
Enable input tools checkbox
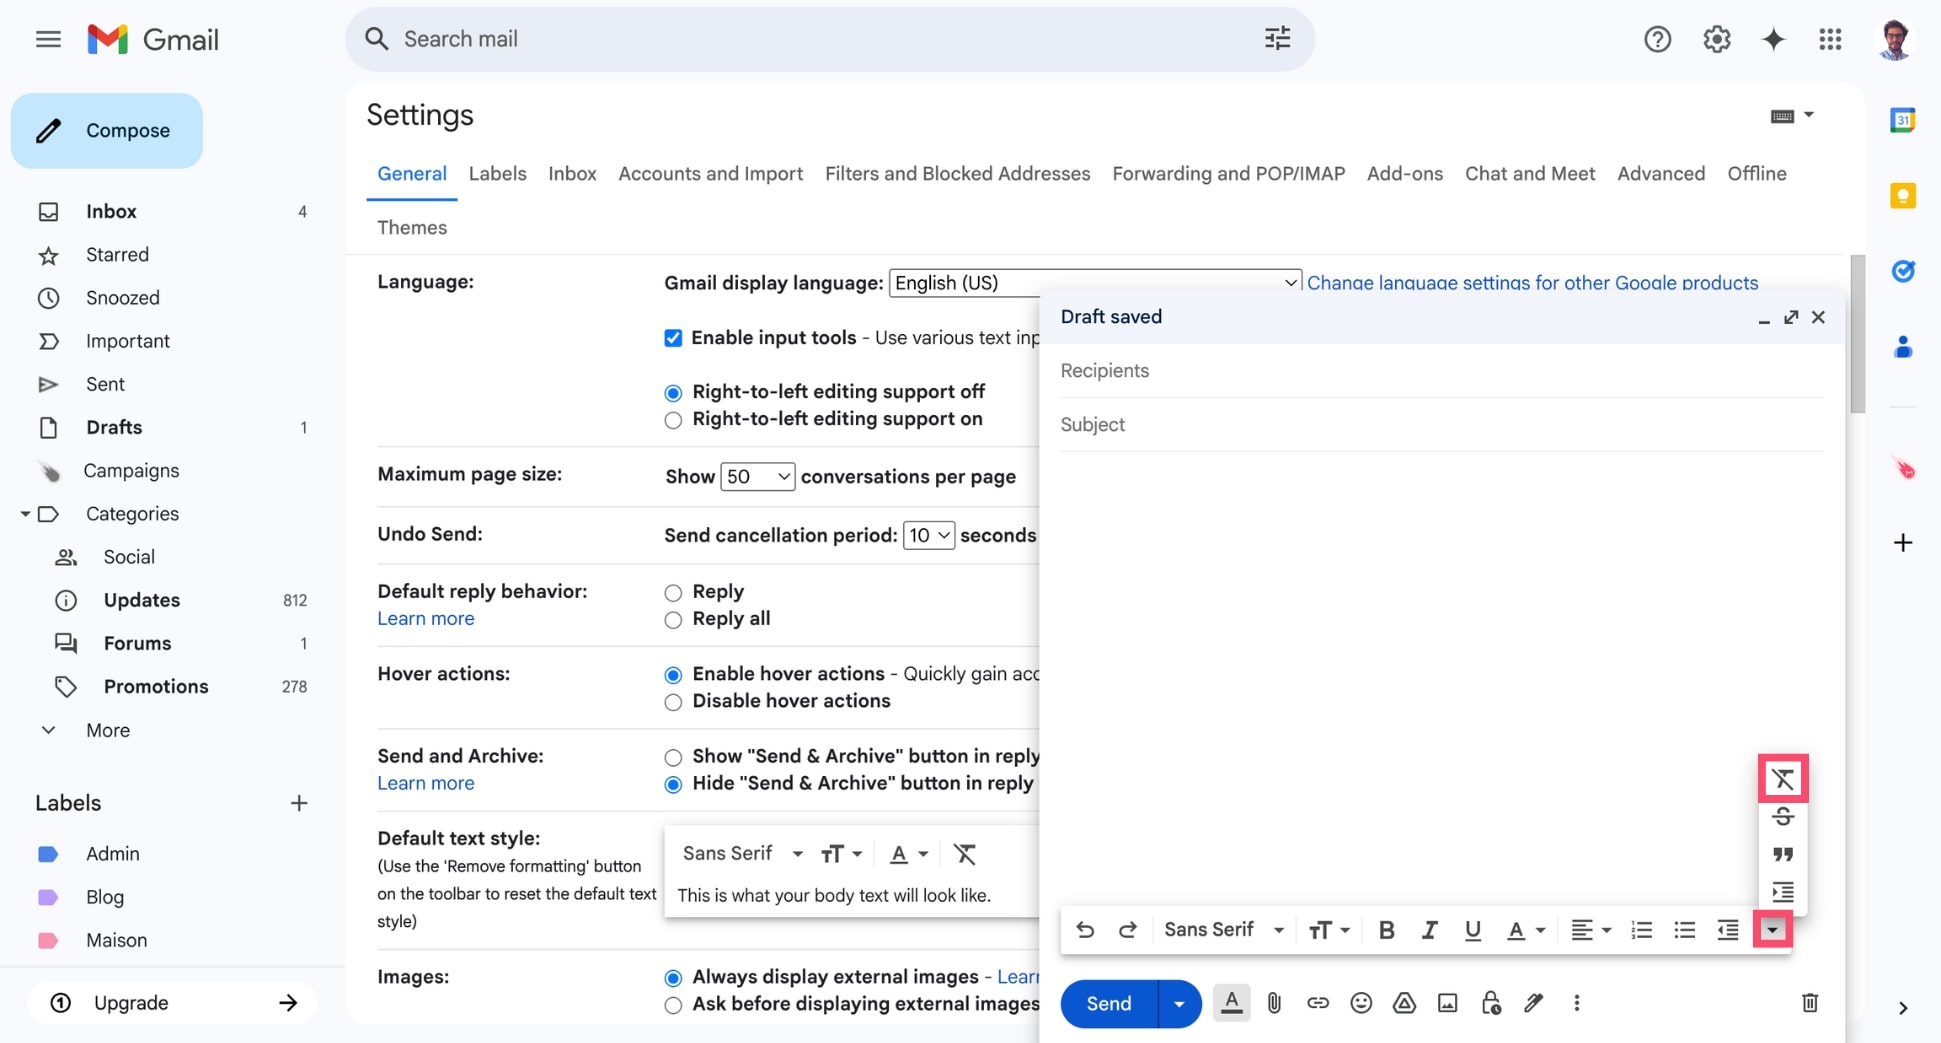(672, 338)
